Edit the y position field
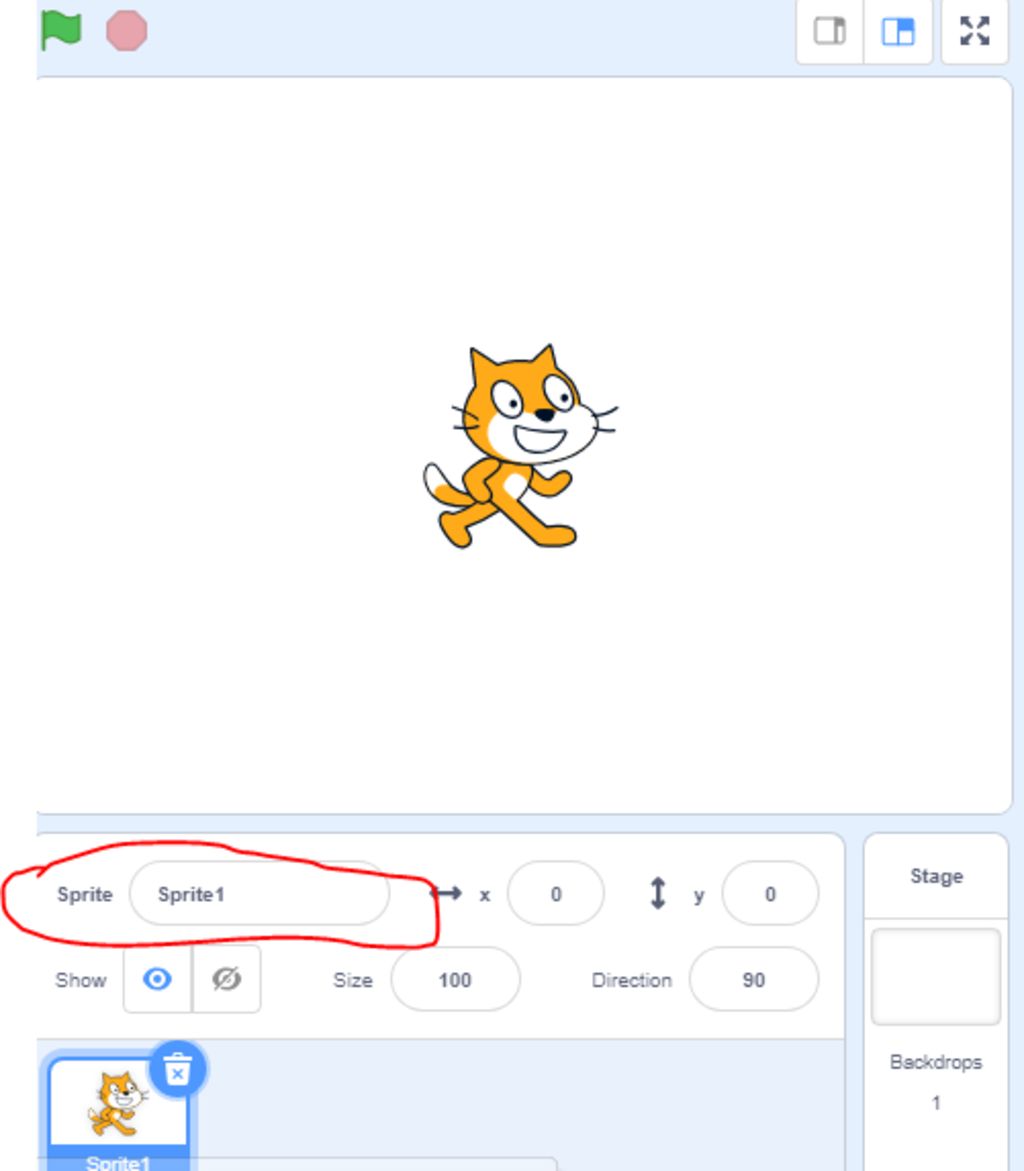This screenshot has height=1171, width=1024. point(770,893)
